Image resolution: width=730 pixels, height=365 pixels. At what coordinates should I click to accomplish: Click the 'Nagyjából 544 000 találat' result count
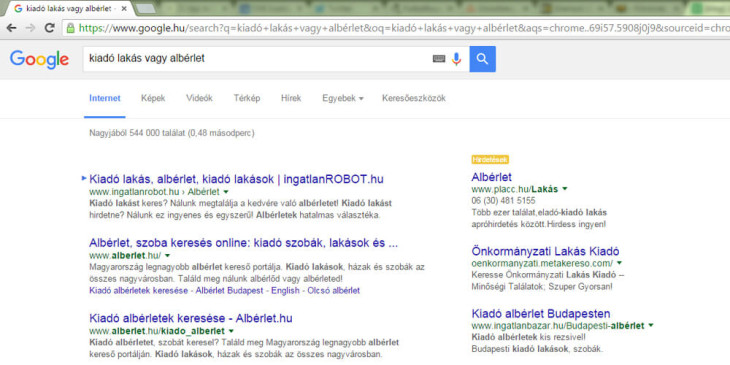point(171,133)
